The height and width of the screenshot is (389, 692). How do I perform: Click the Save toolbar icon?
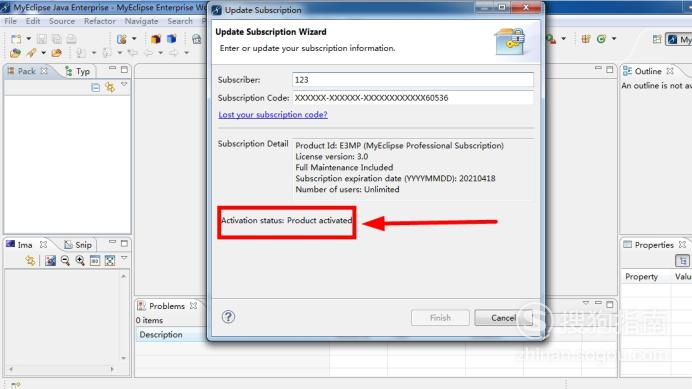click(42, 39)
